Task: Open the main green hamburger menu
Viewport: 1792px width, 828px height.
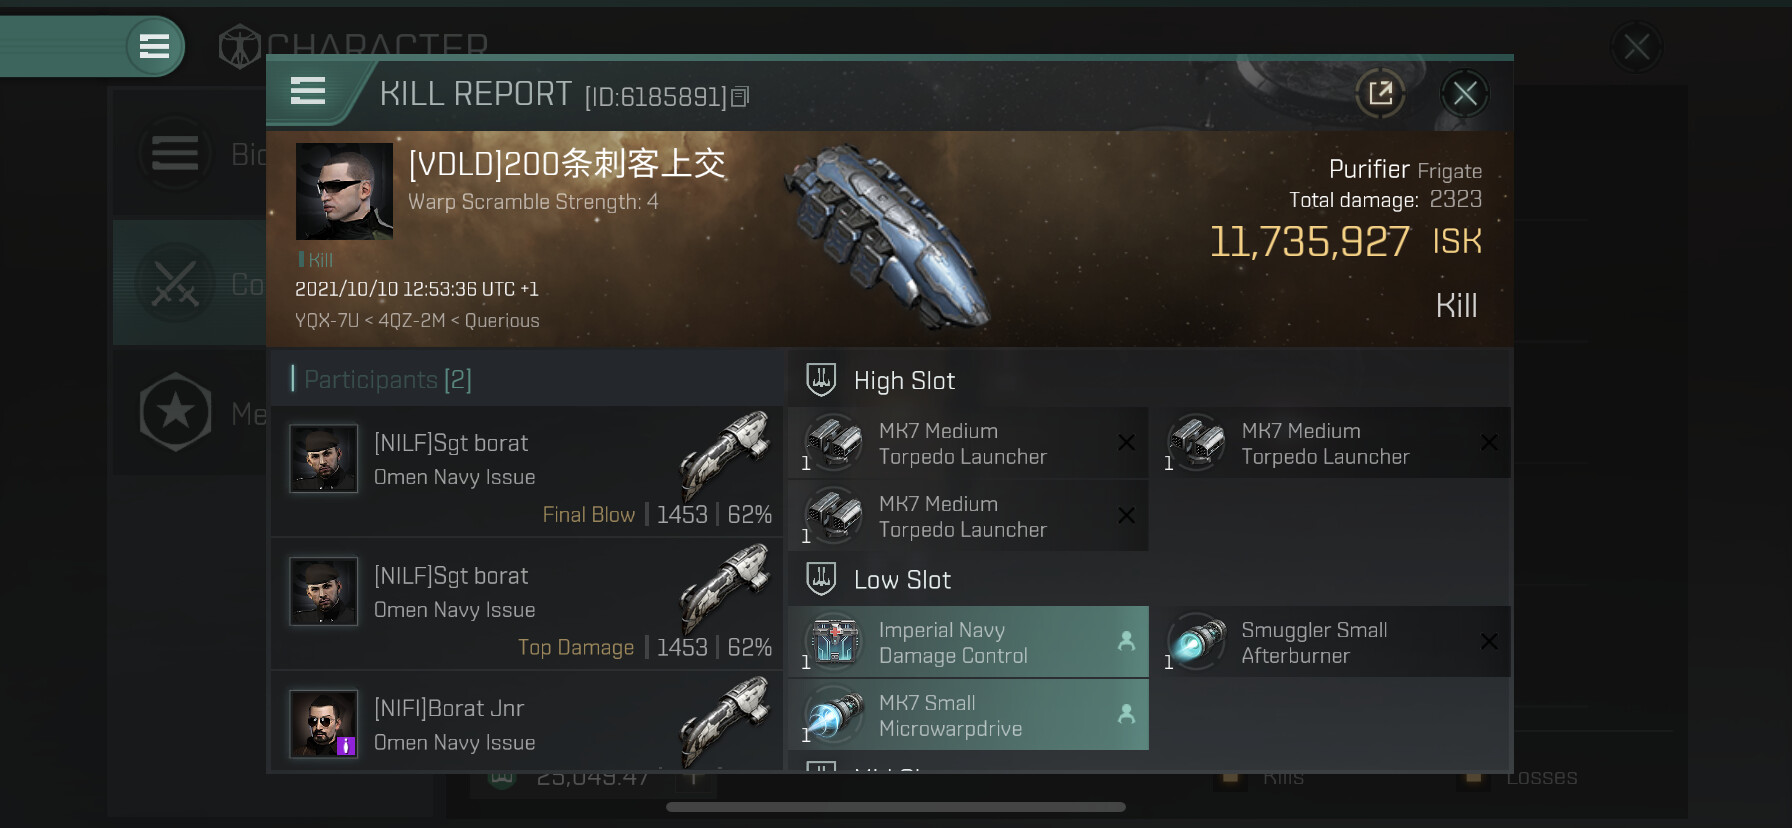Action: click(x=154, y=46)
